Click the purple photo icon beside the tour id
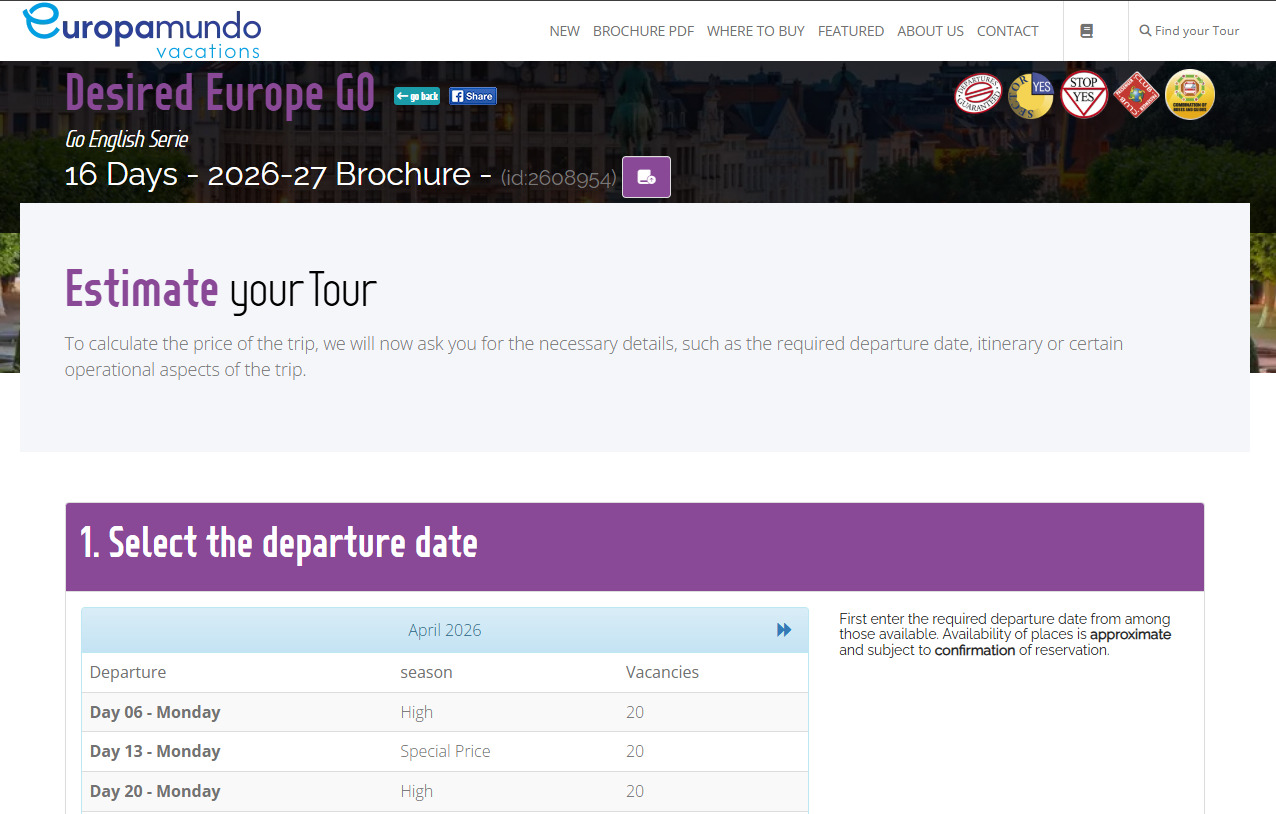 point(646,176)
